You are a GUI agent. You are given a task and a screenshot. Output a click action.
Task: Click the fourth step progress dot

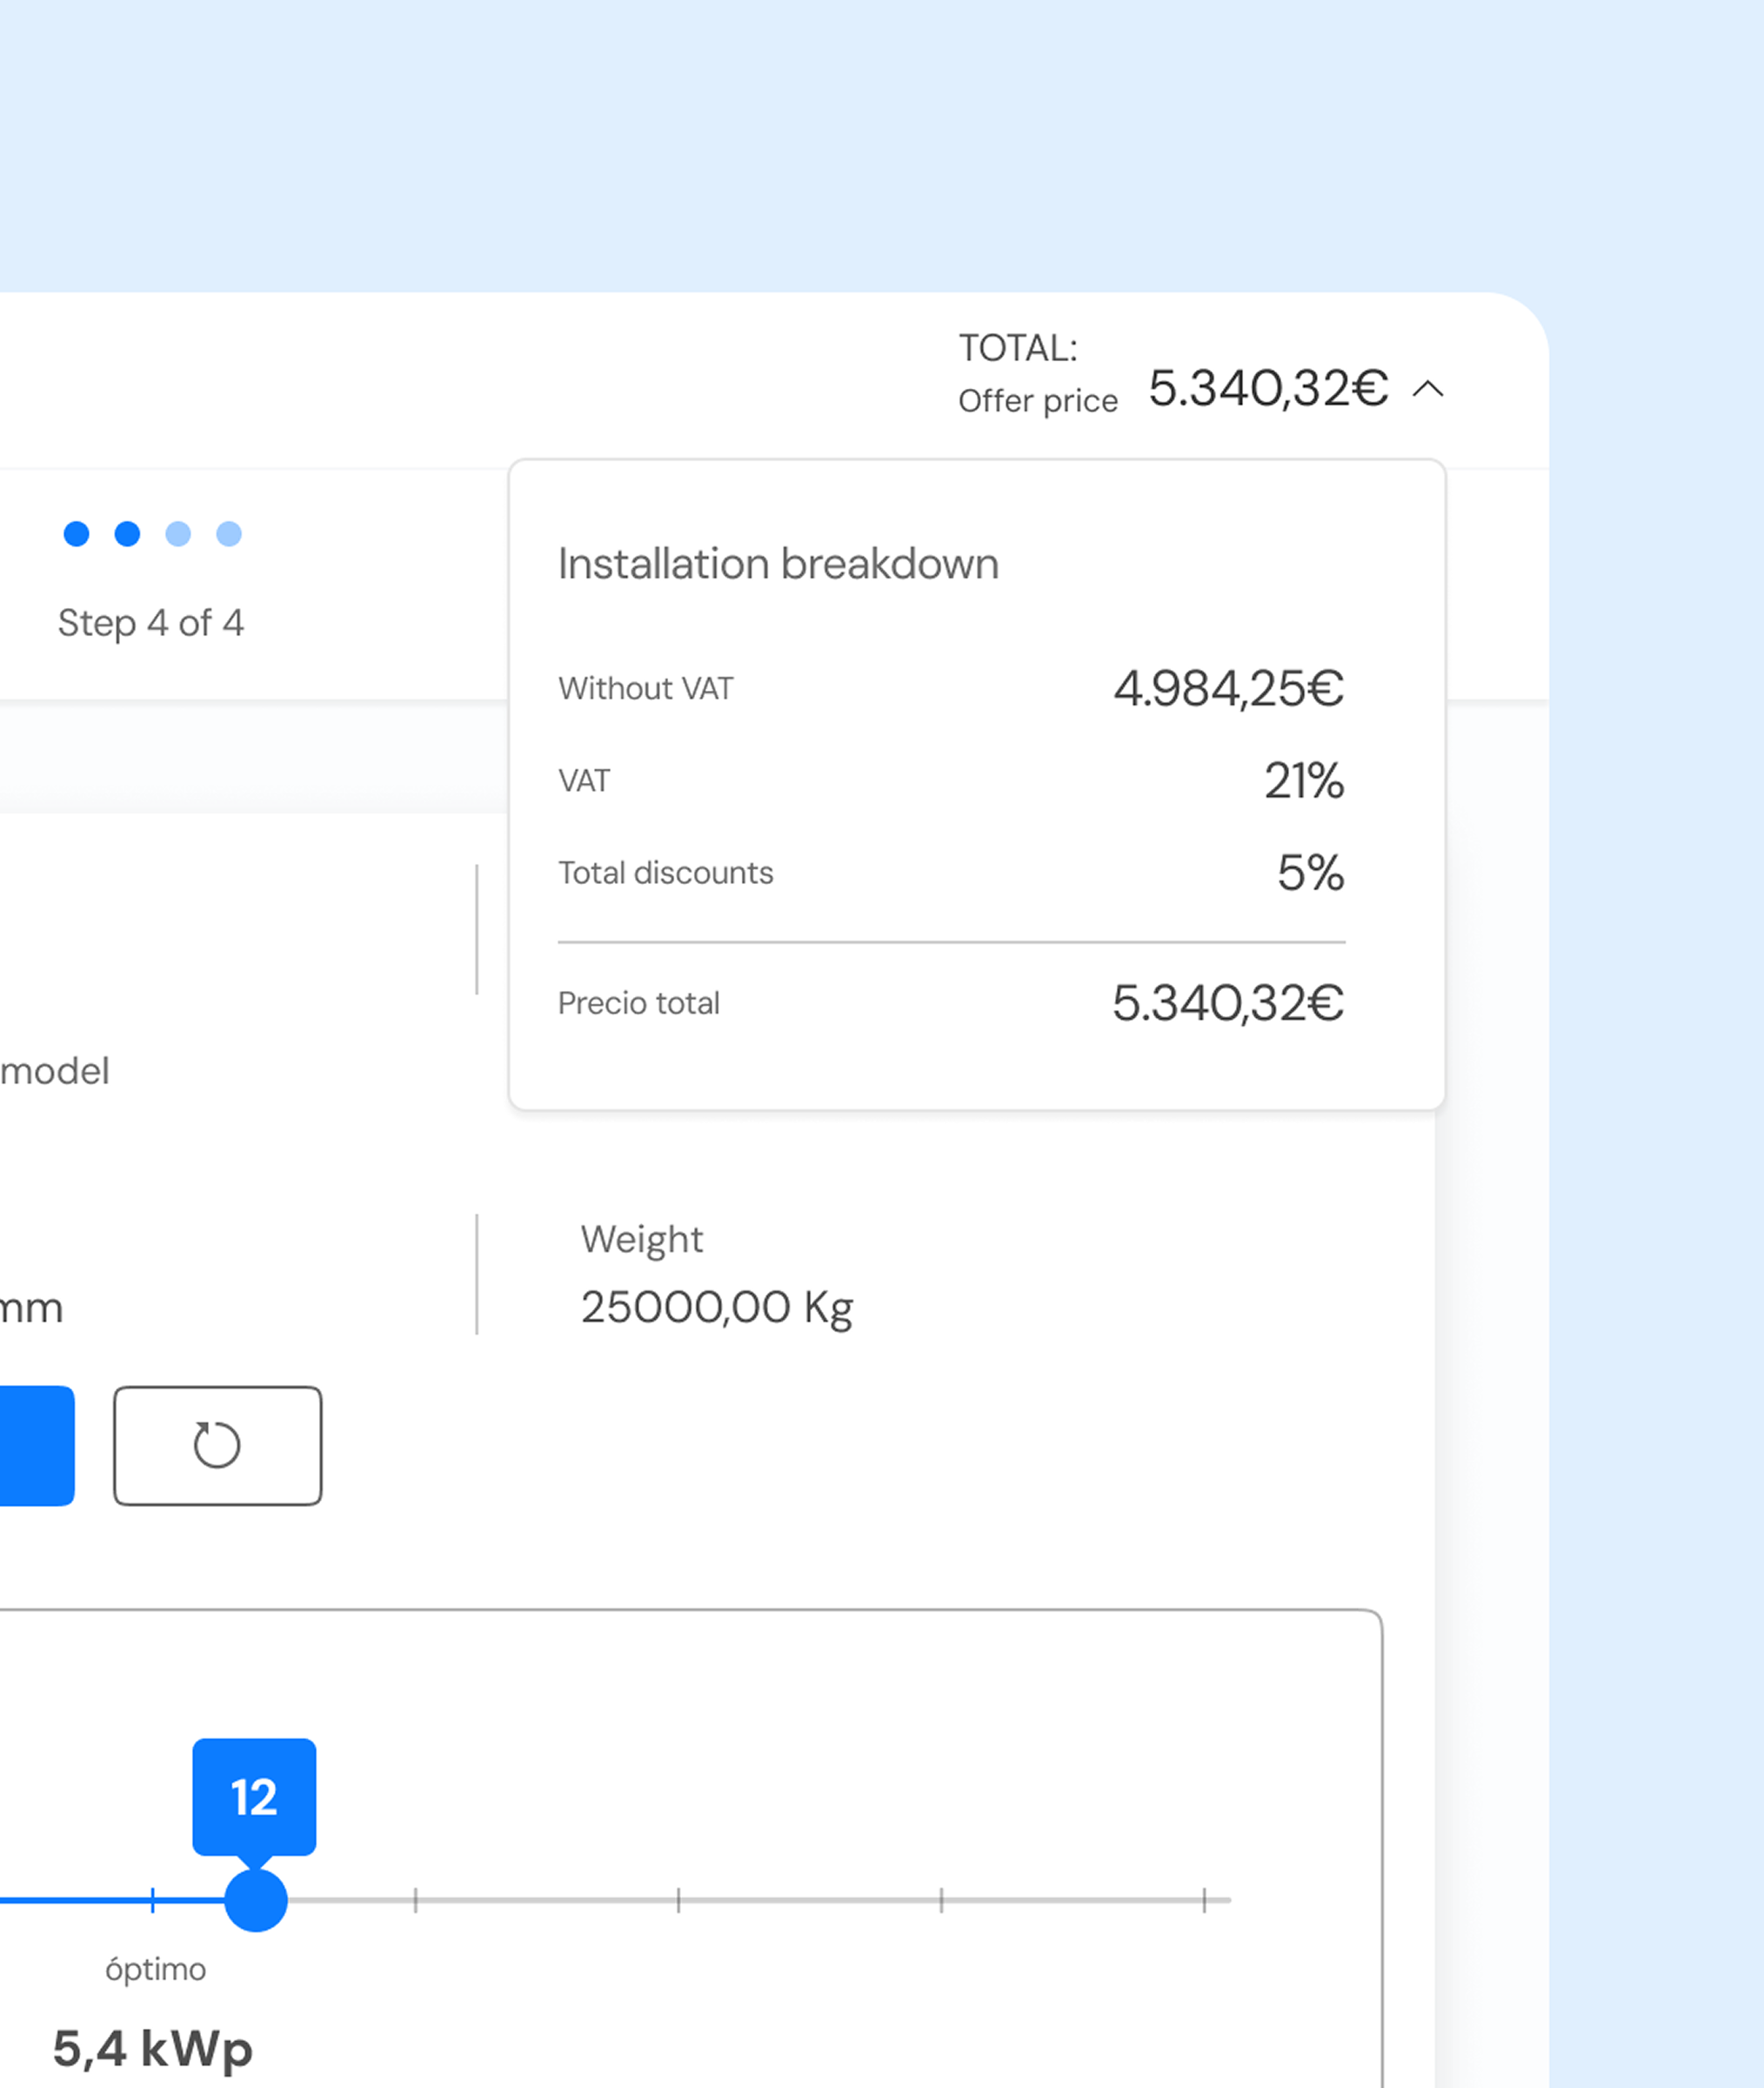[x=229, y=534]
